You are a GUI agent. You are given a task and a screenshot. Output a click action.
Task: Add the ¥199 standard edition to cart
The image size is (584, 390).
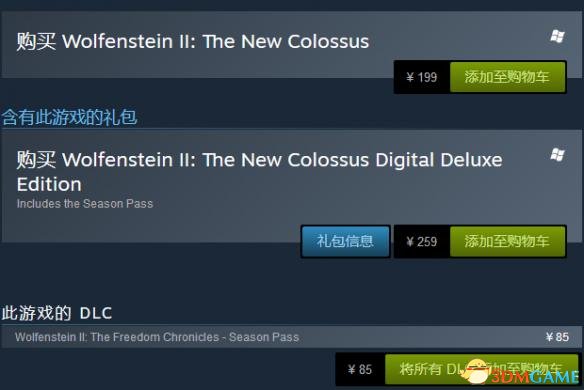508,77
